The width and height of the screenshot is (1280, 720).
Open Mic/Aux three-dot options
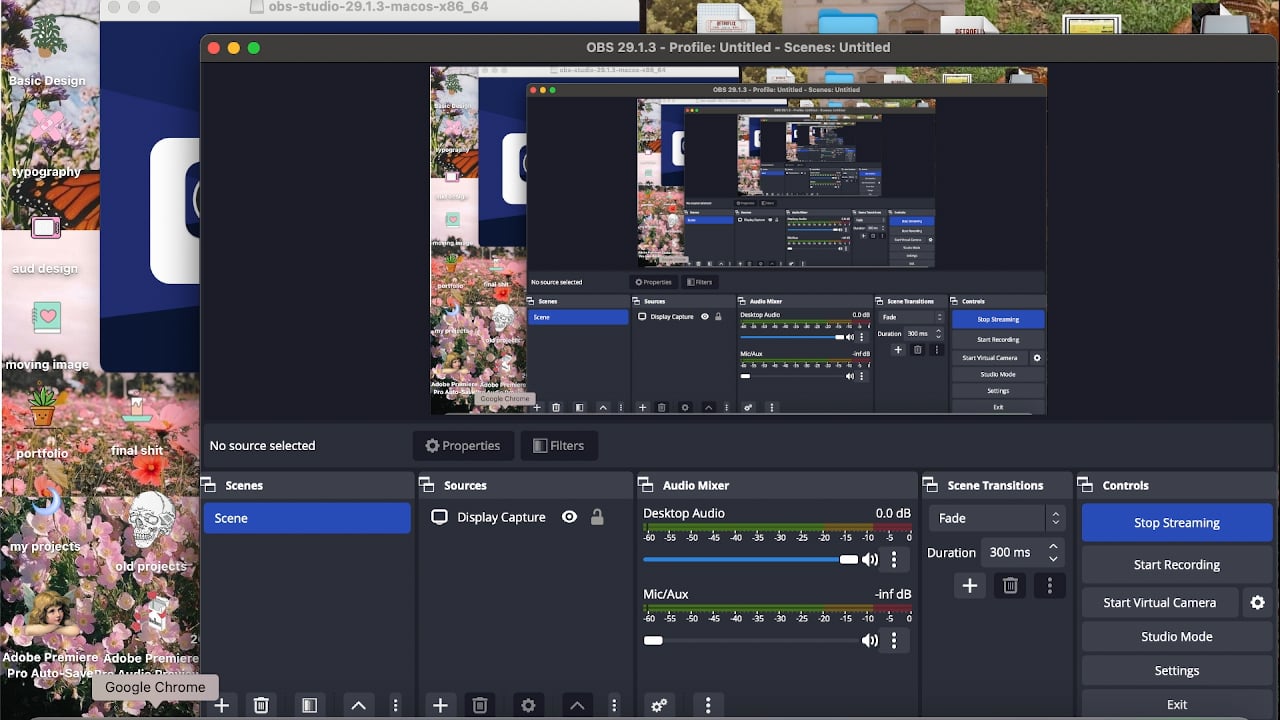(x=894, y=640)
